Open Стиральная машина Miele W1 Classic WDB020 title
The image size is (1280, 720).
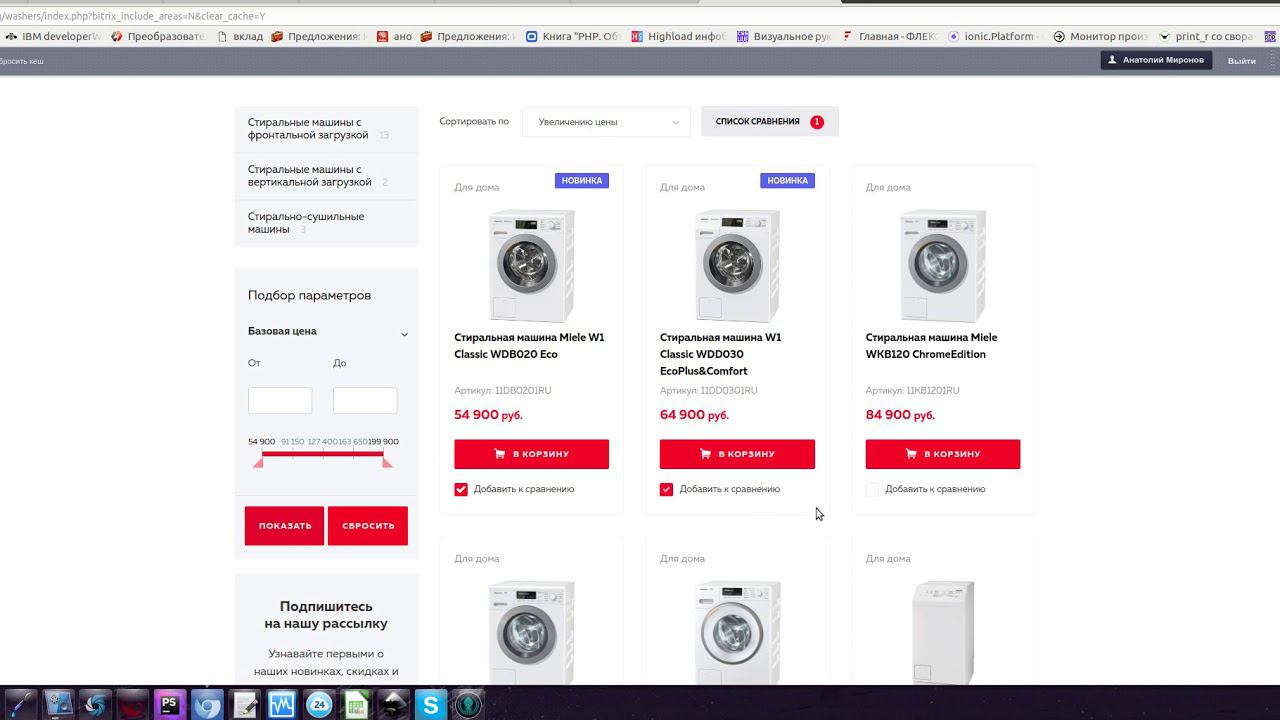click(x=529, y=346)
